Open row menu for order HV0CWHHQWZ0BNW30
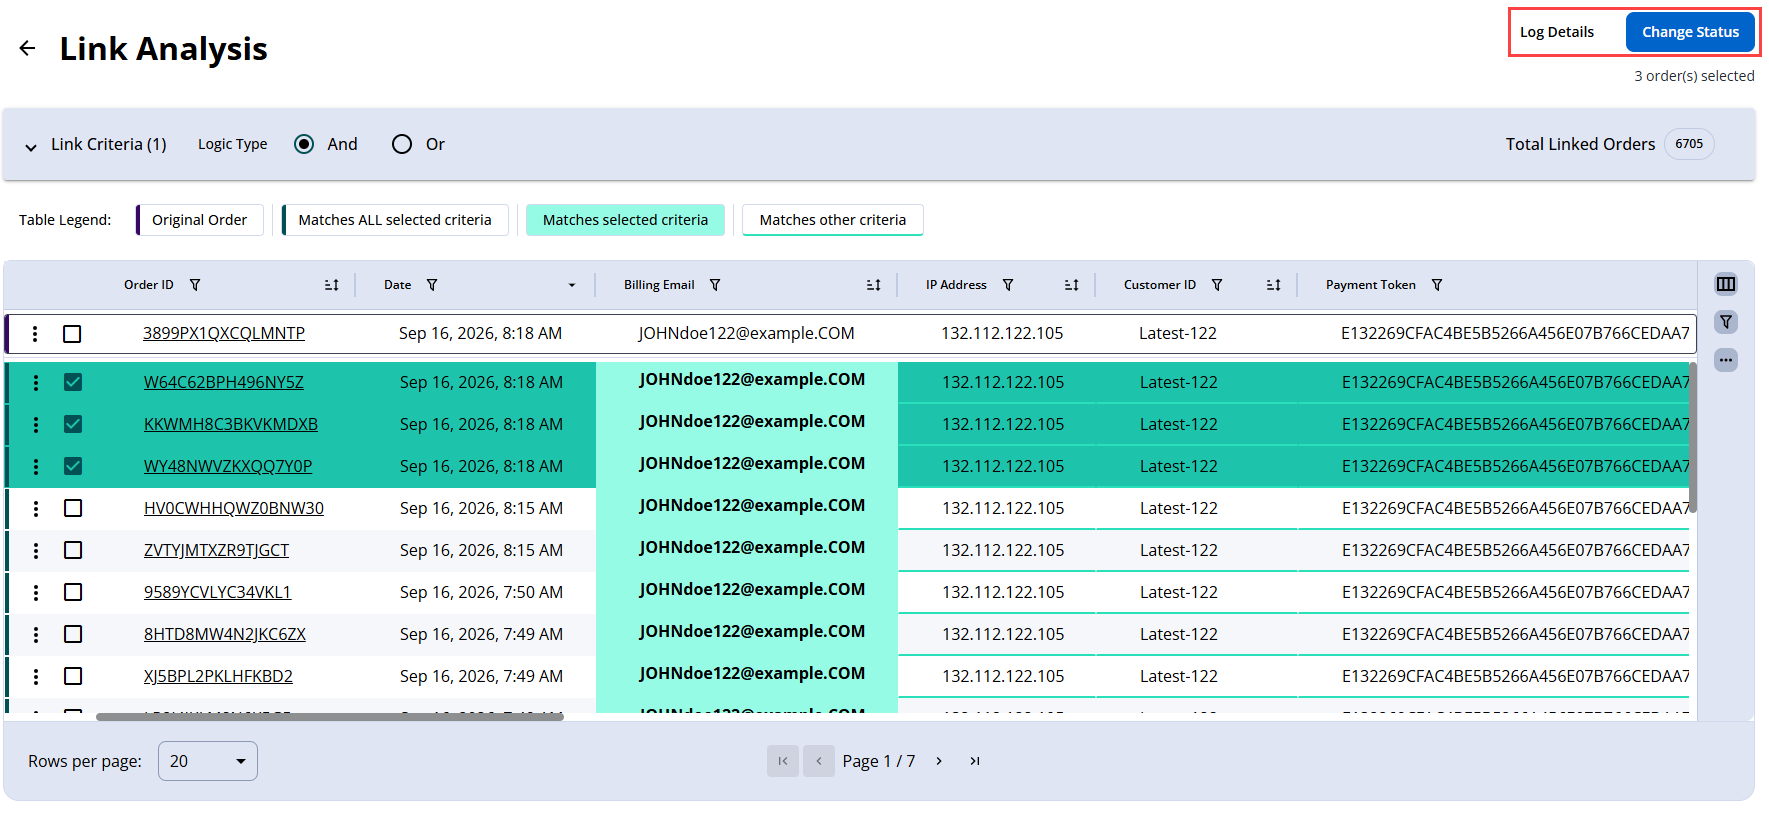The height and width of the screenshot is (817, 1769). [x=36, y=509]
